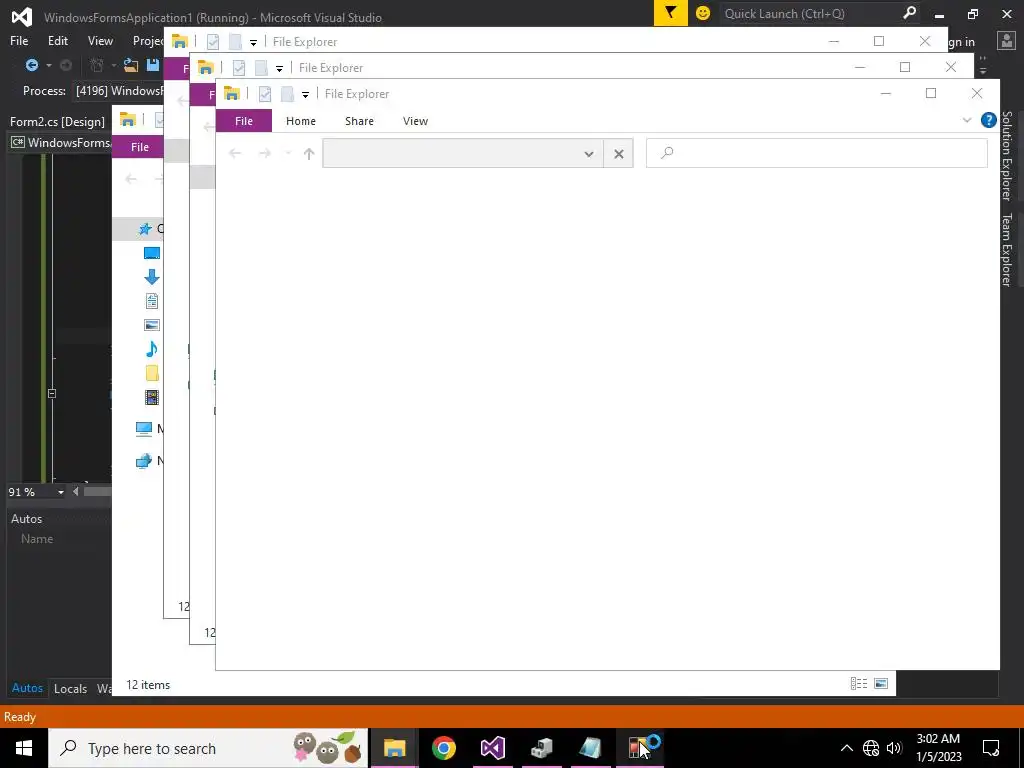Select Music note icon in back File Explorer sidebar
The height and width of the screenshot is (768, 1024).
pos(152,349)
